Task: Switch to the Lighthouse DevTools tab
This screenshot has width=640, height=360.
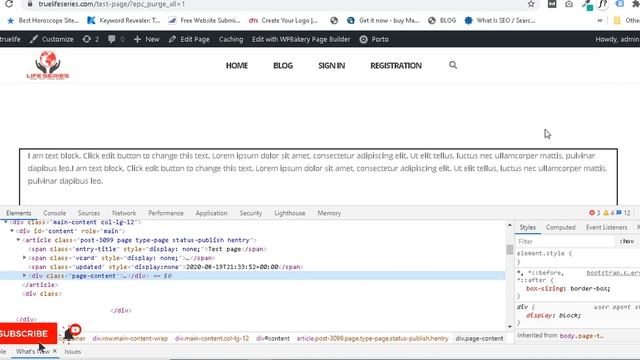Action: (290, 213)
